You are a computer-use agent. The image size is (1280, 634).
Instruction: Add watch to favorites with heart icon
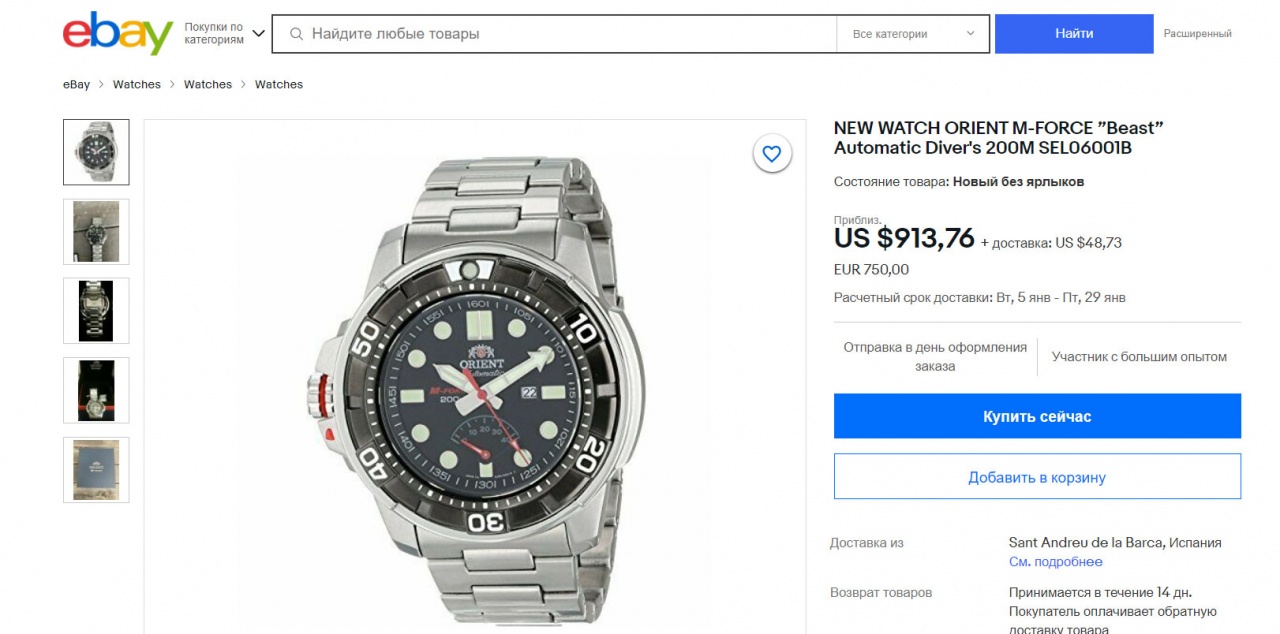click(x=771, y=154)
